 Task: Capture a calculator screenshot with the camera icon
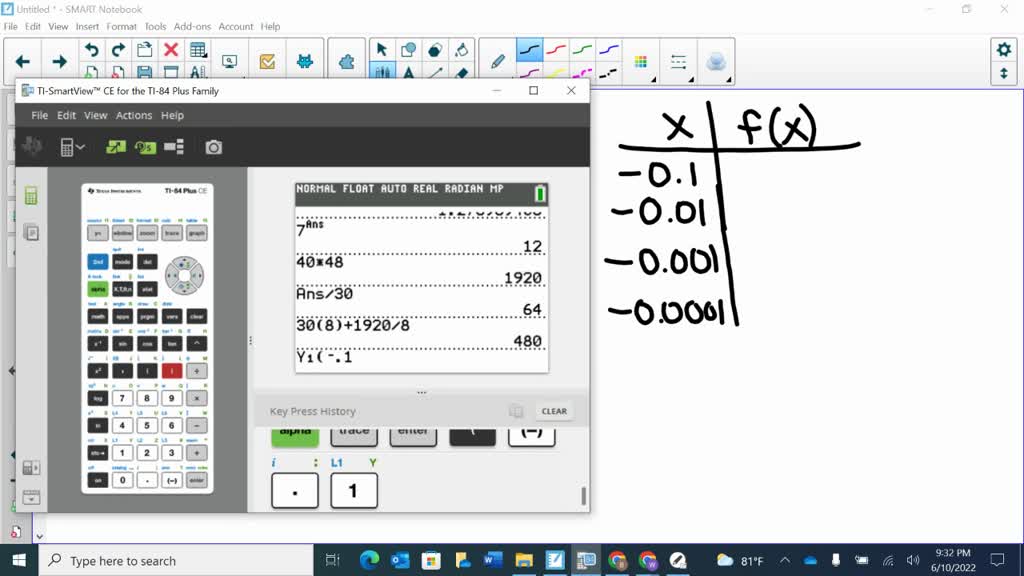[216, 147]
